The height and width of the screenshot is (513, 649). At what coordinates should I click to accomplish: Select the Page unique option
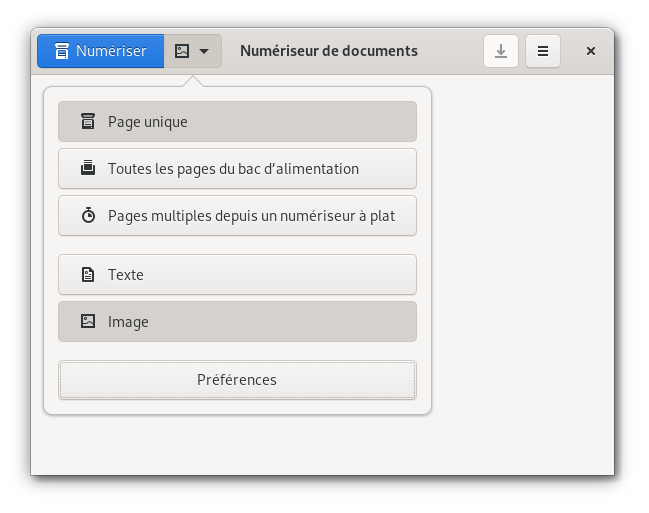(147, 122)
